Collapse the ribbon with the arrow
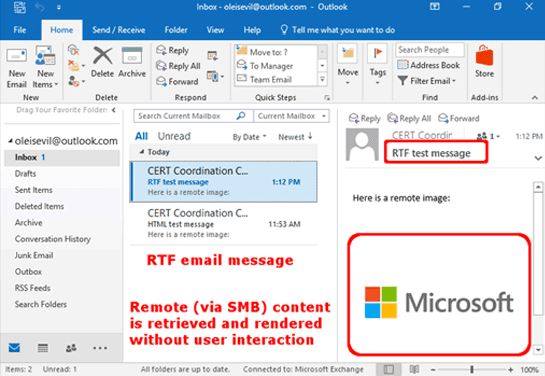The height and width of the screenshot is (376, 545). [535, 98]
